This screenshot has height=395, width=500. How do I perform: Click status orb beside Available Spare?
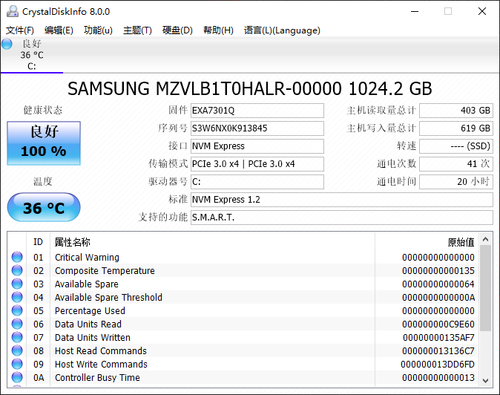pyautogui.click(x=17, y=284)
